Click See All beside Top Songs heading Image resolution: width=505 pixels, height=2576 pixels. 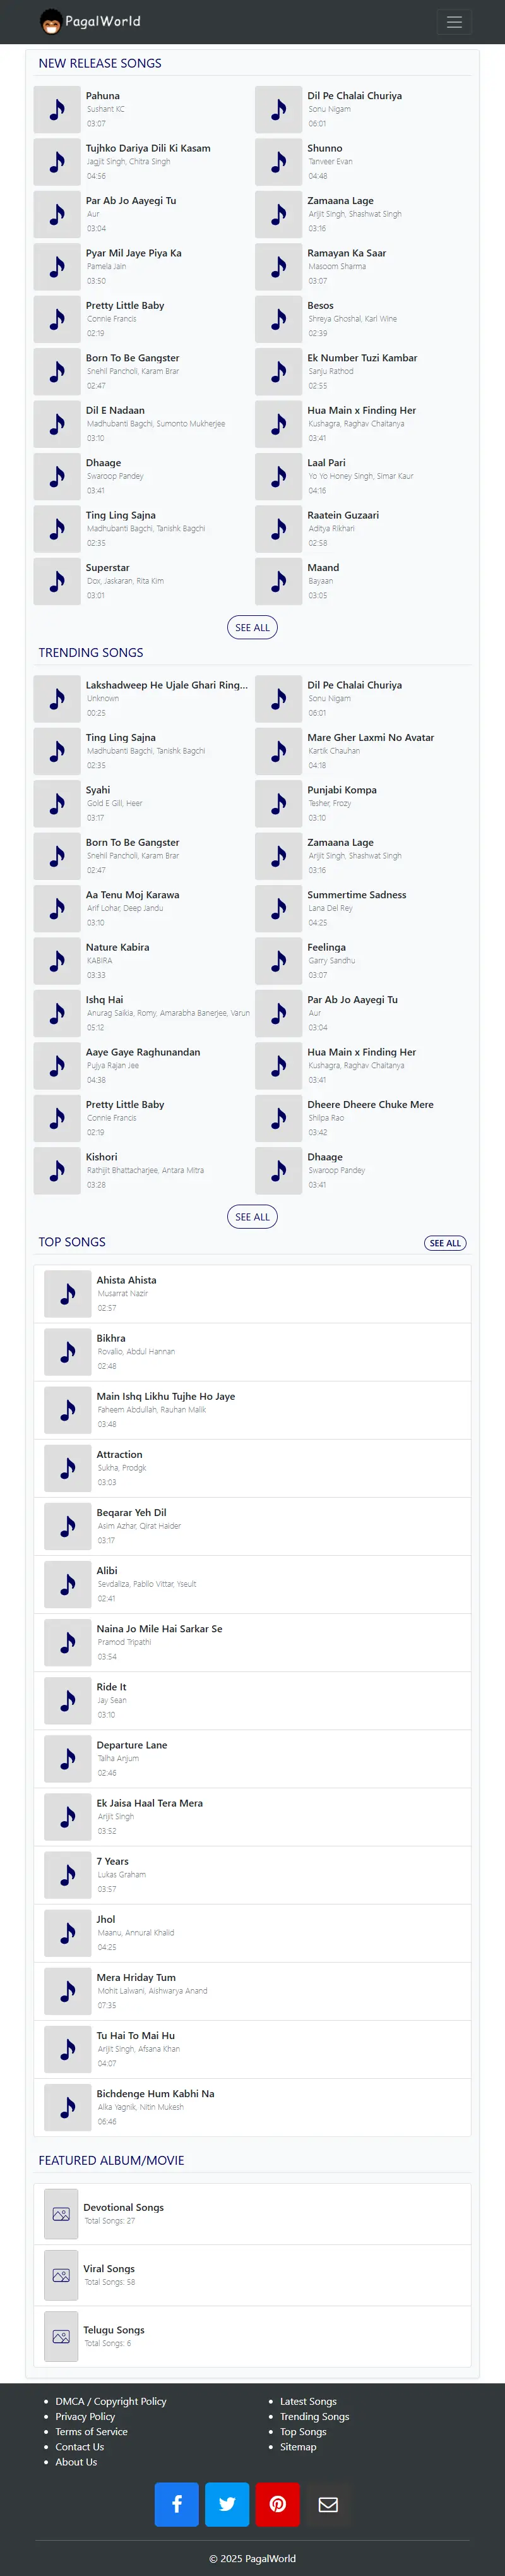[x=445, y=1243]
